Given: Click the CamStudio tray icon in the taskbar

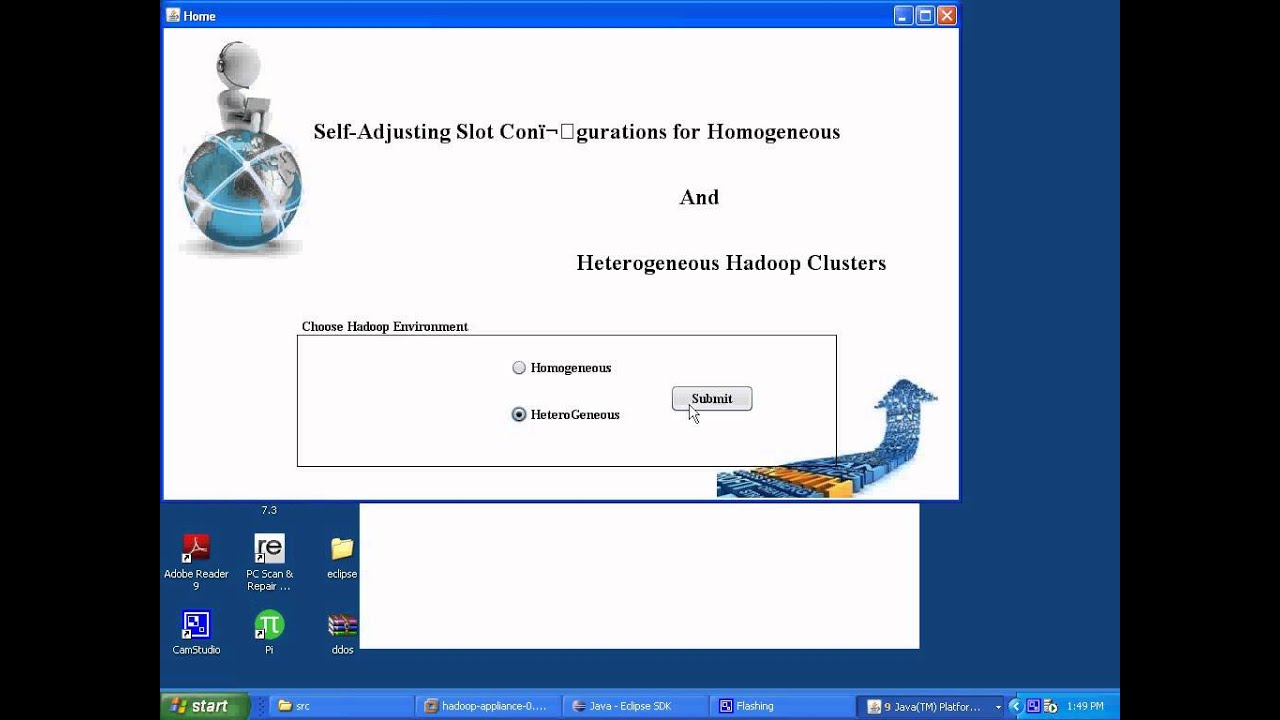Looking at the screenshot, I should click(x=1033, y=706).
